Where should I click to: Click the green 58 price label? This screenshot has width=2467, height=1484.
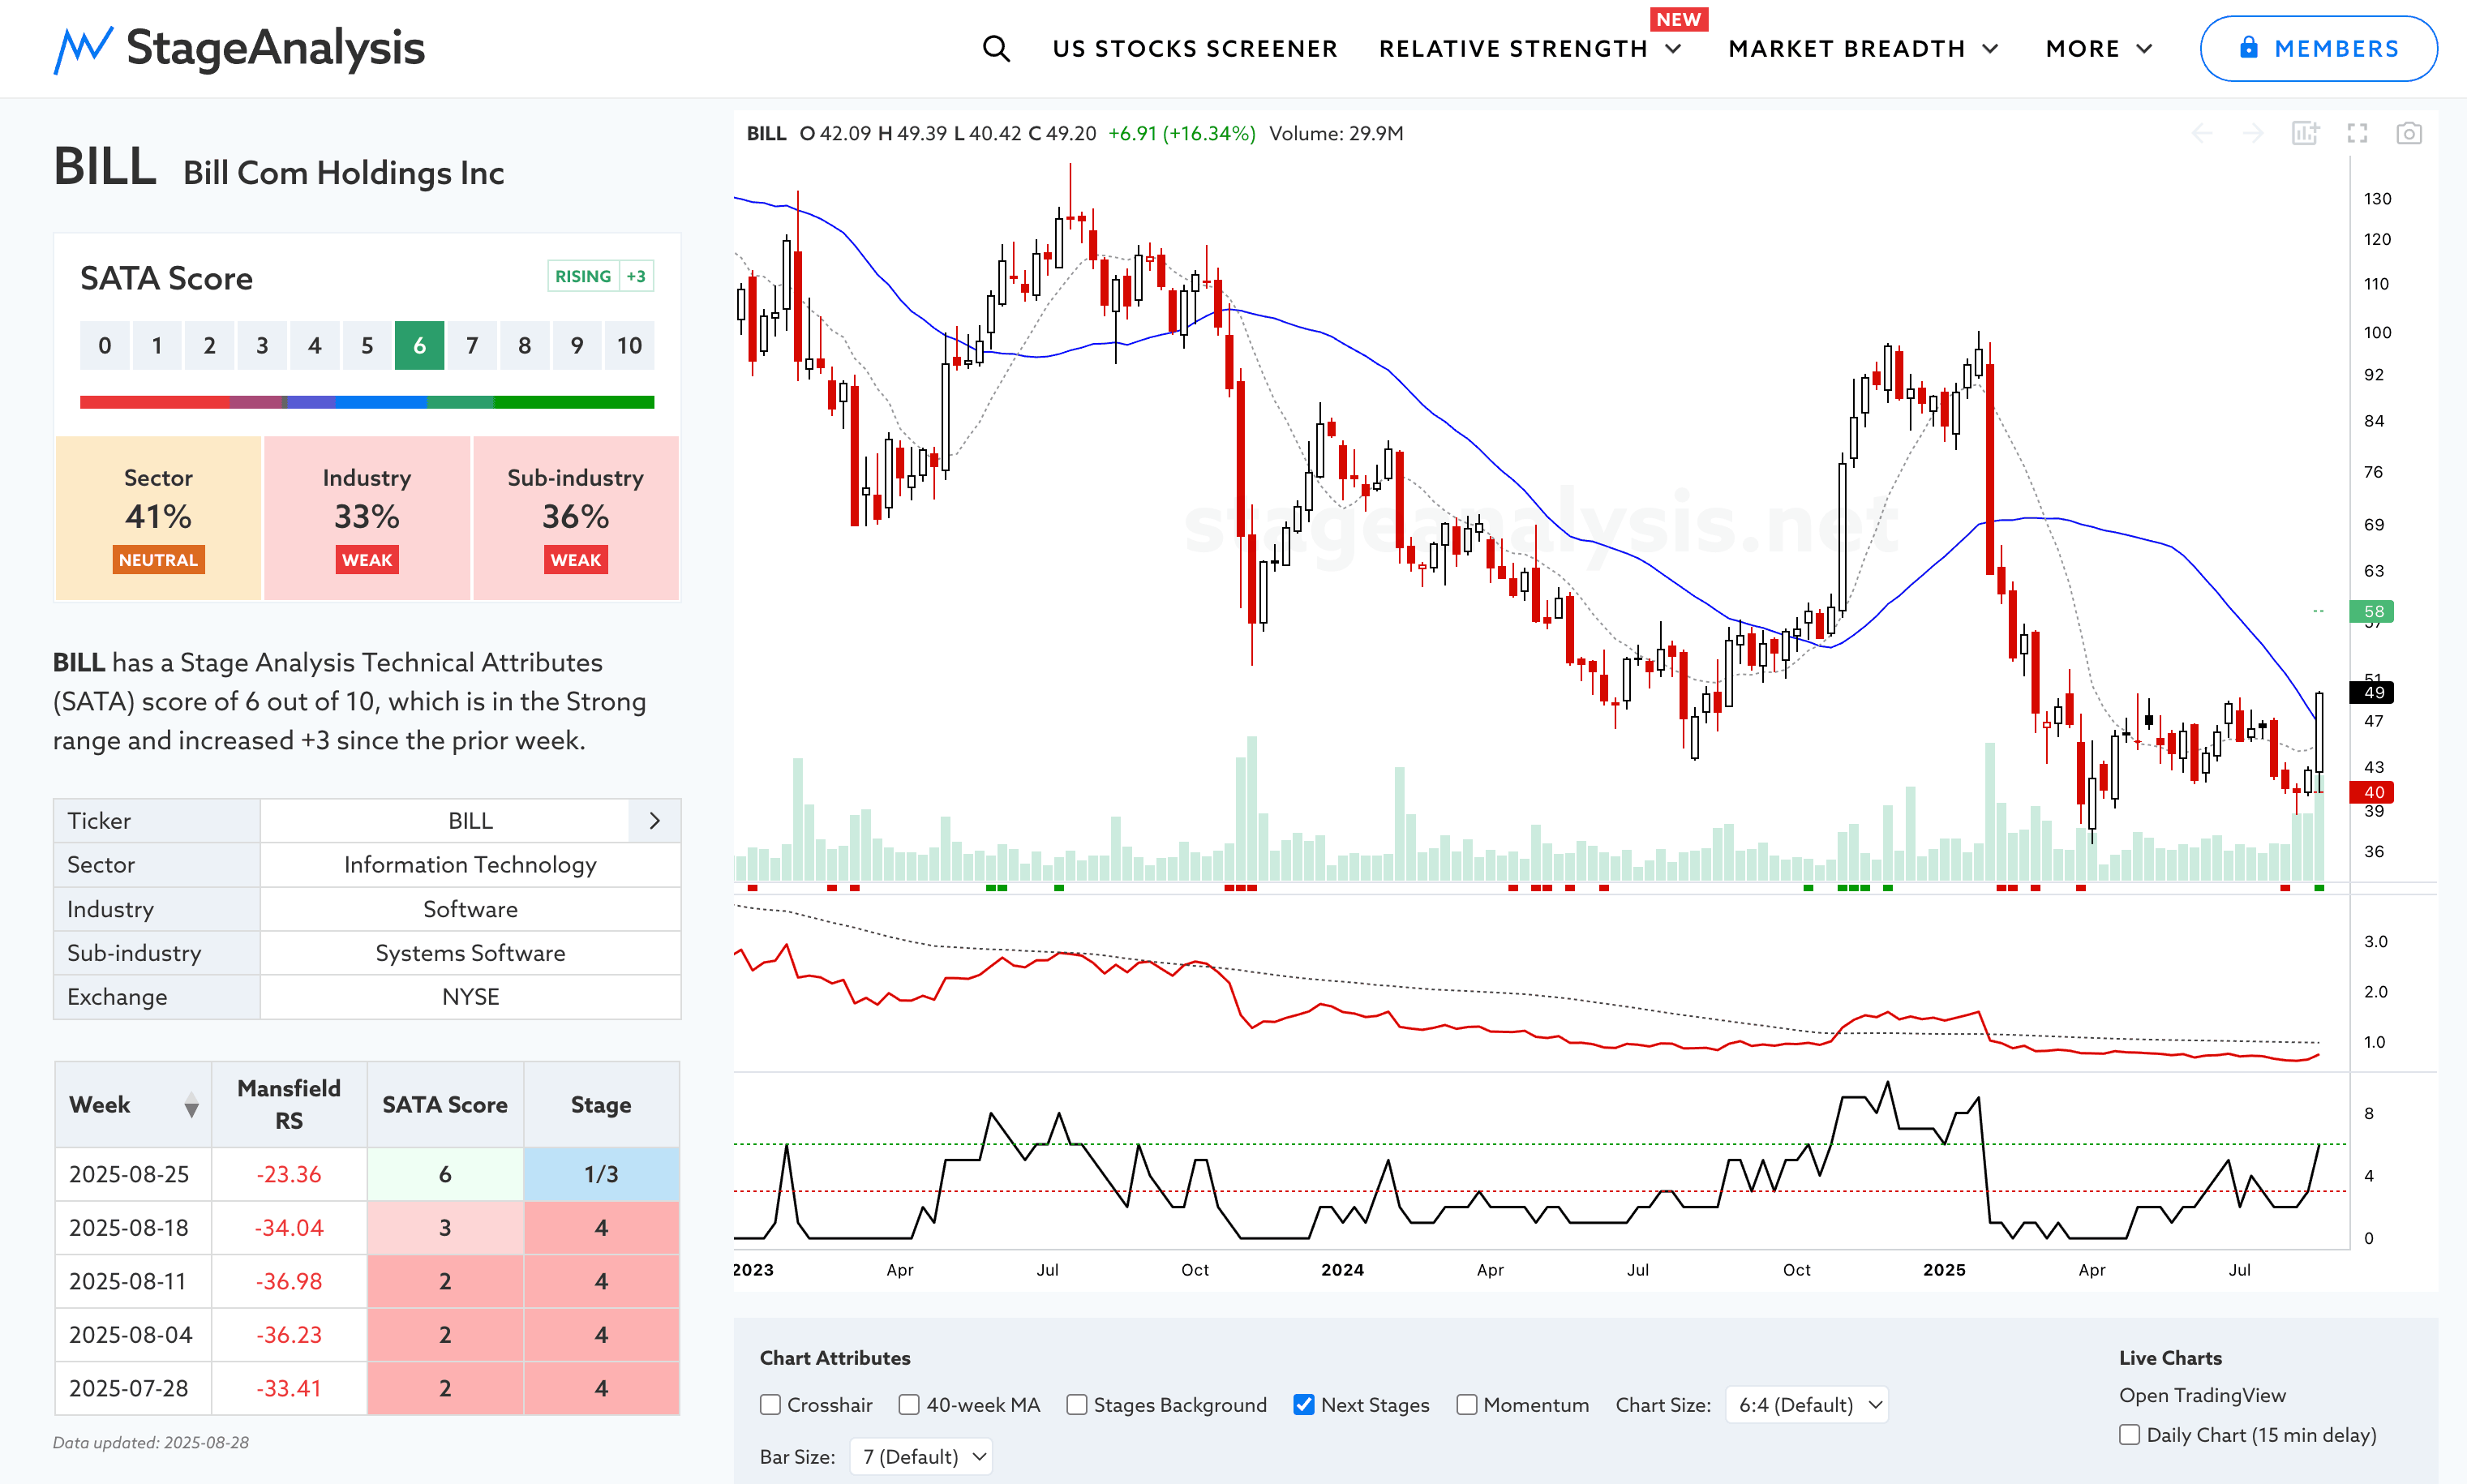point(2371,611)
